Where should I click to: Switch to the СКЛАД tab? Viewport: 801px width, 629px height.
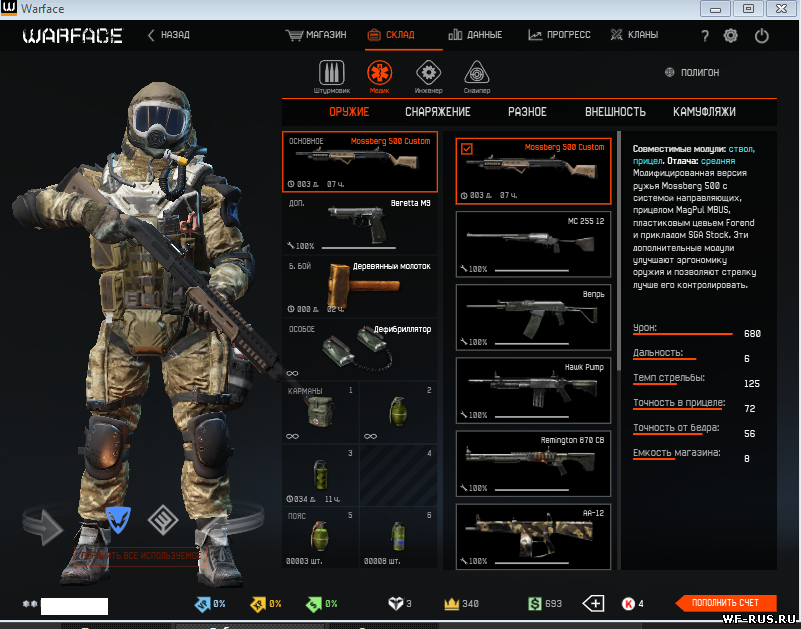click(391, 35)
